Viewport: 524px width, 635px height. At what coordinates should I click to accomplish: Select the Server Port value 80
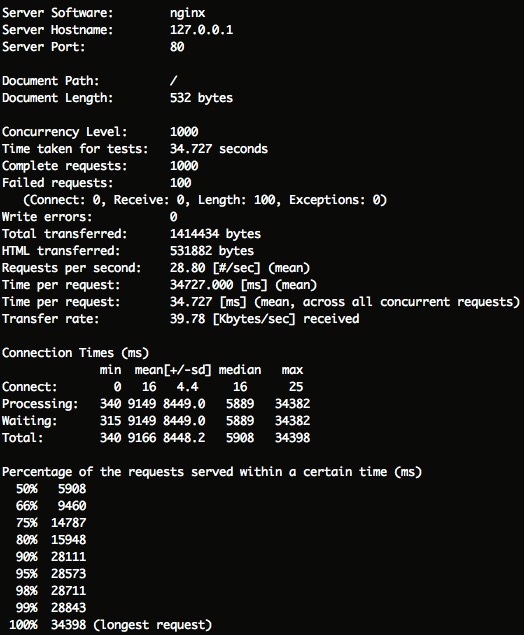pos(177,47)
